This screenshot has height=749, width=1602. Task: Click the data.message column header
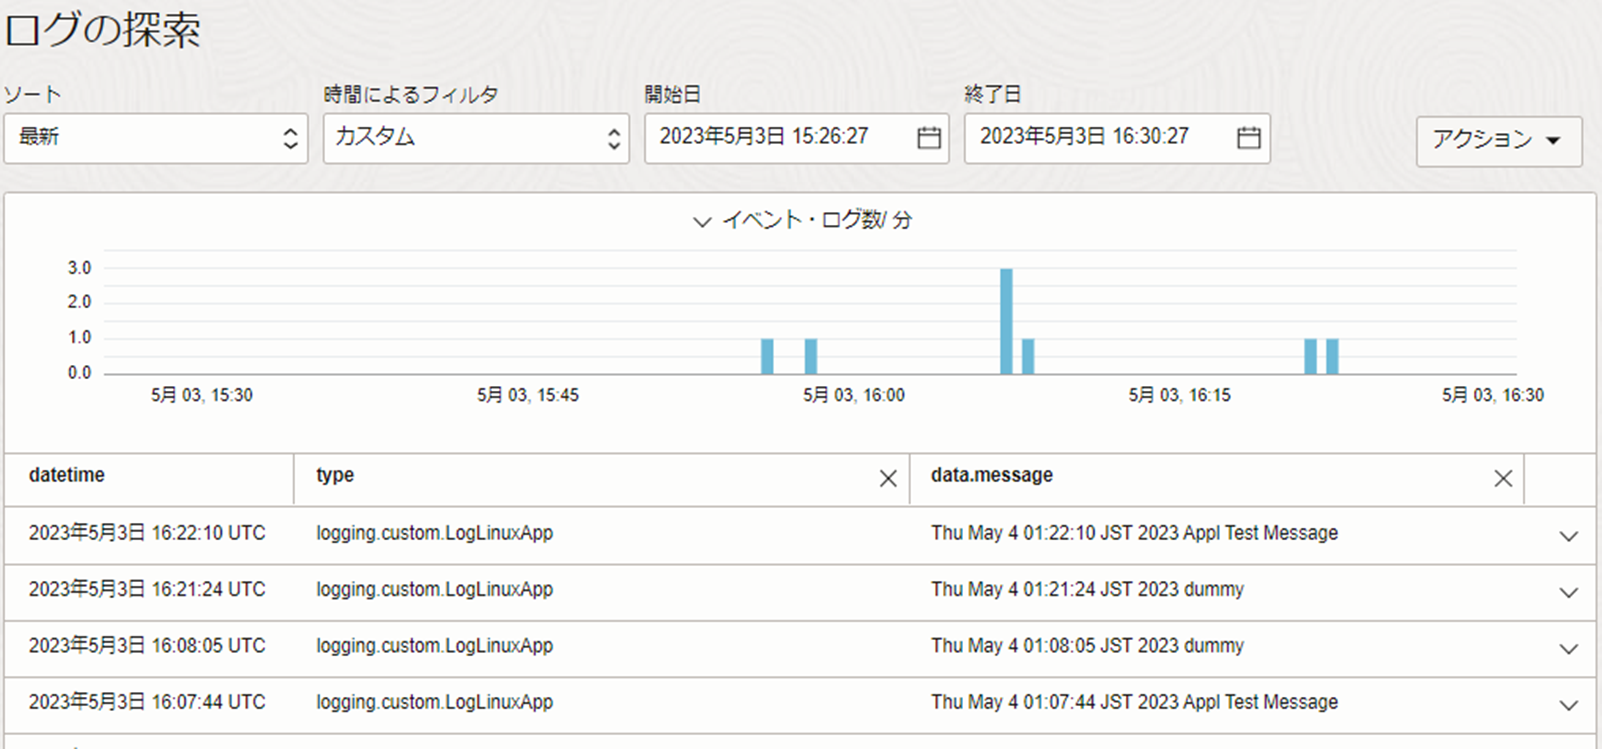992,475
